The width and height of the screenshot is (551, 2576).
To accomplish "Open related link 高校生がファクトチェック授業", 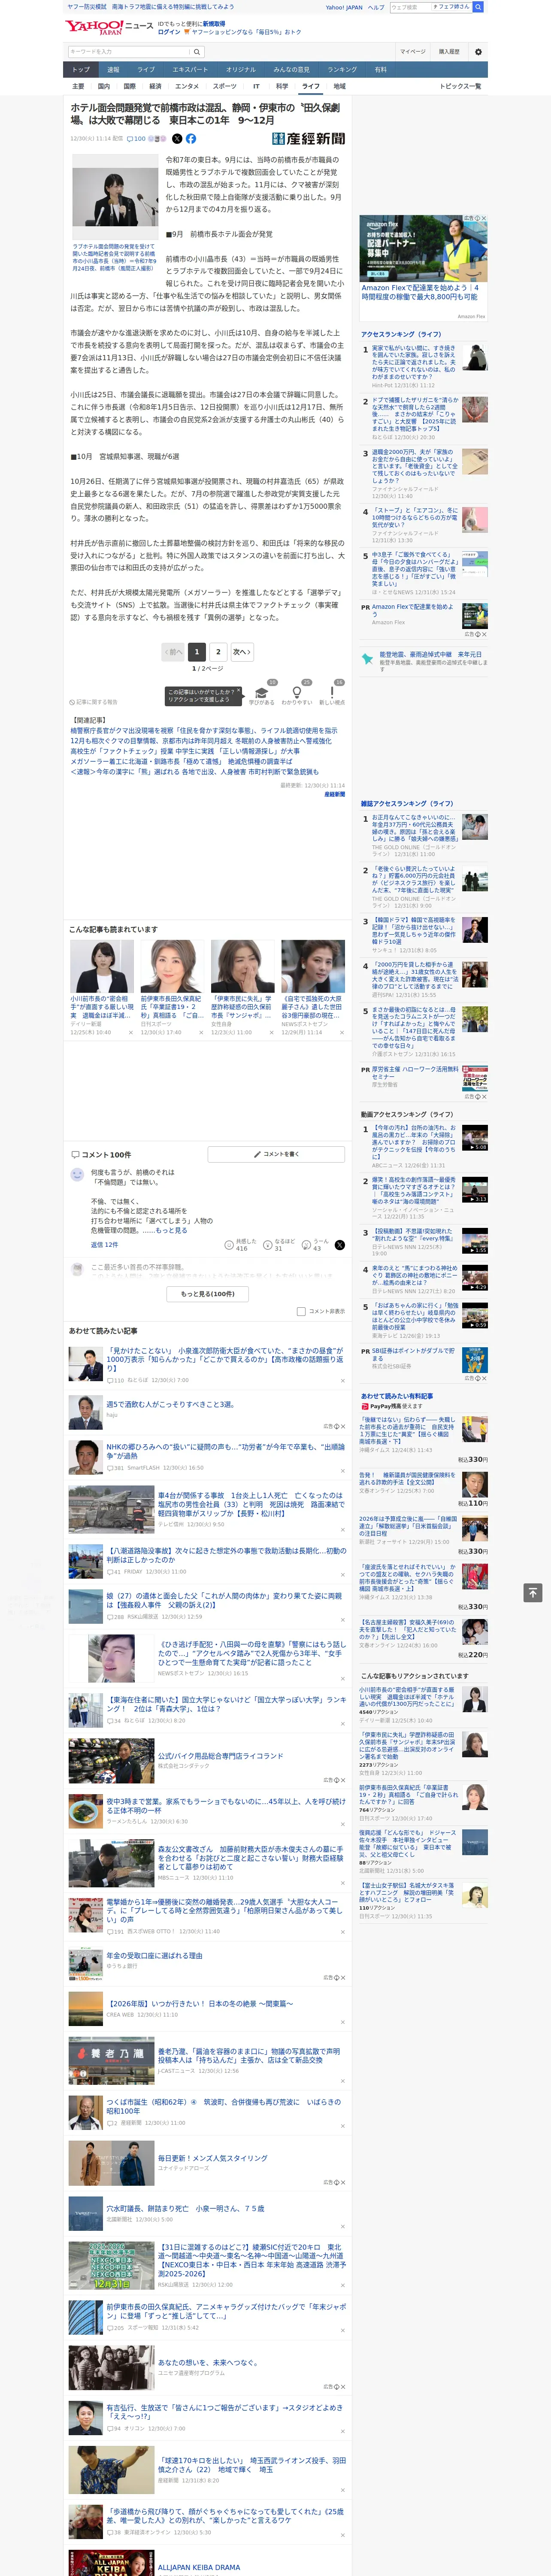I will pos(185,751).
